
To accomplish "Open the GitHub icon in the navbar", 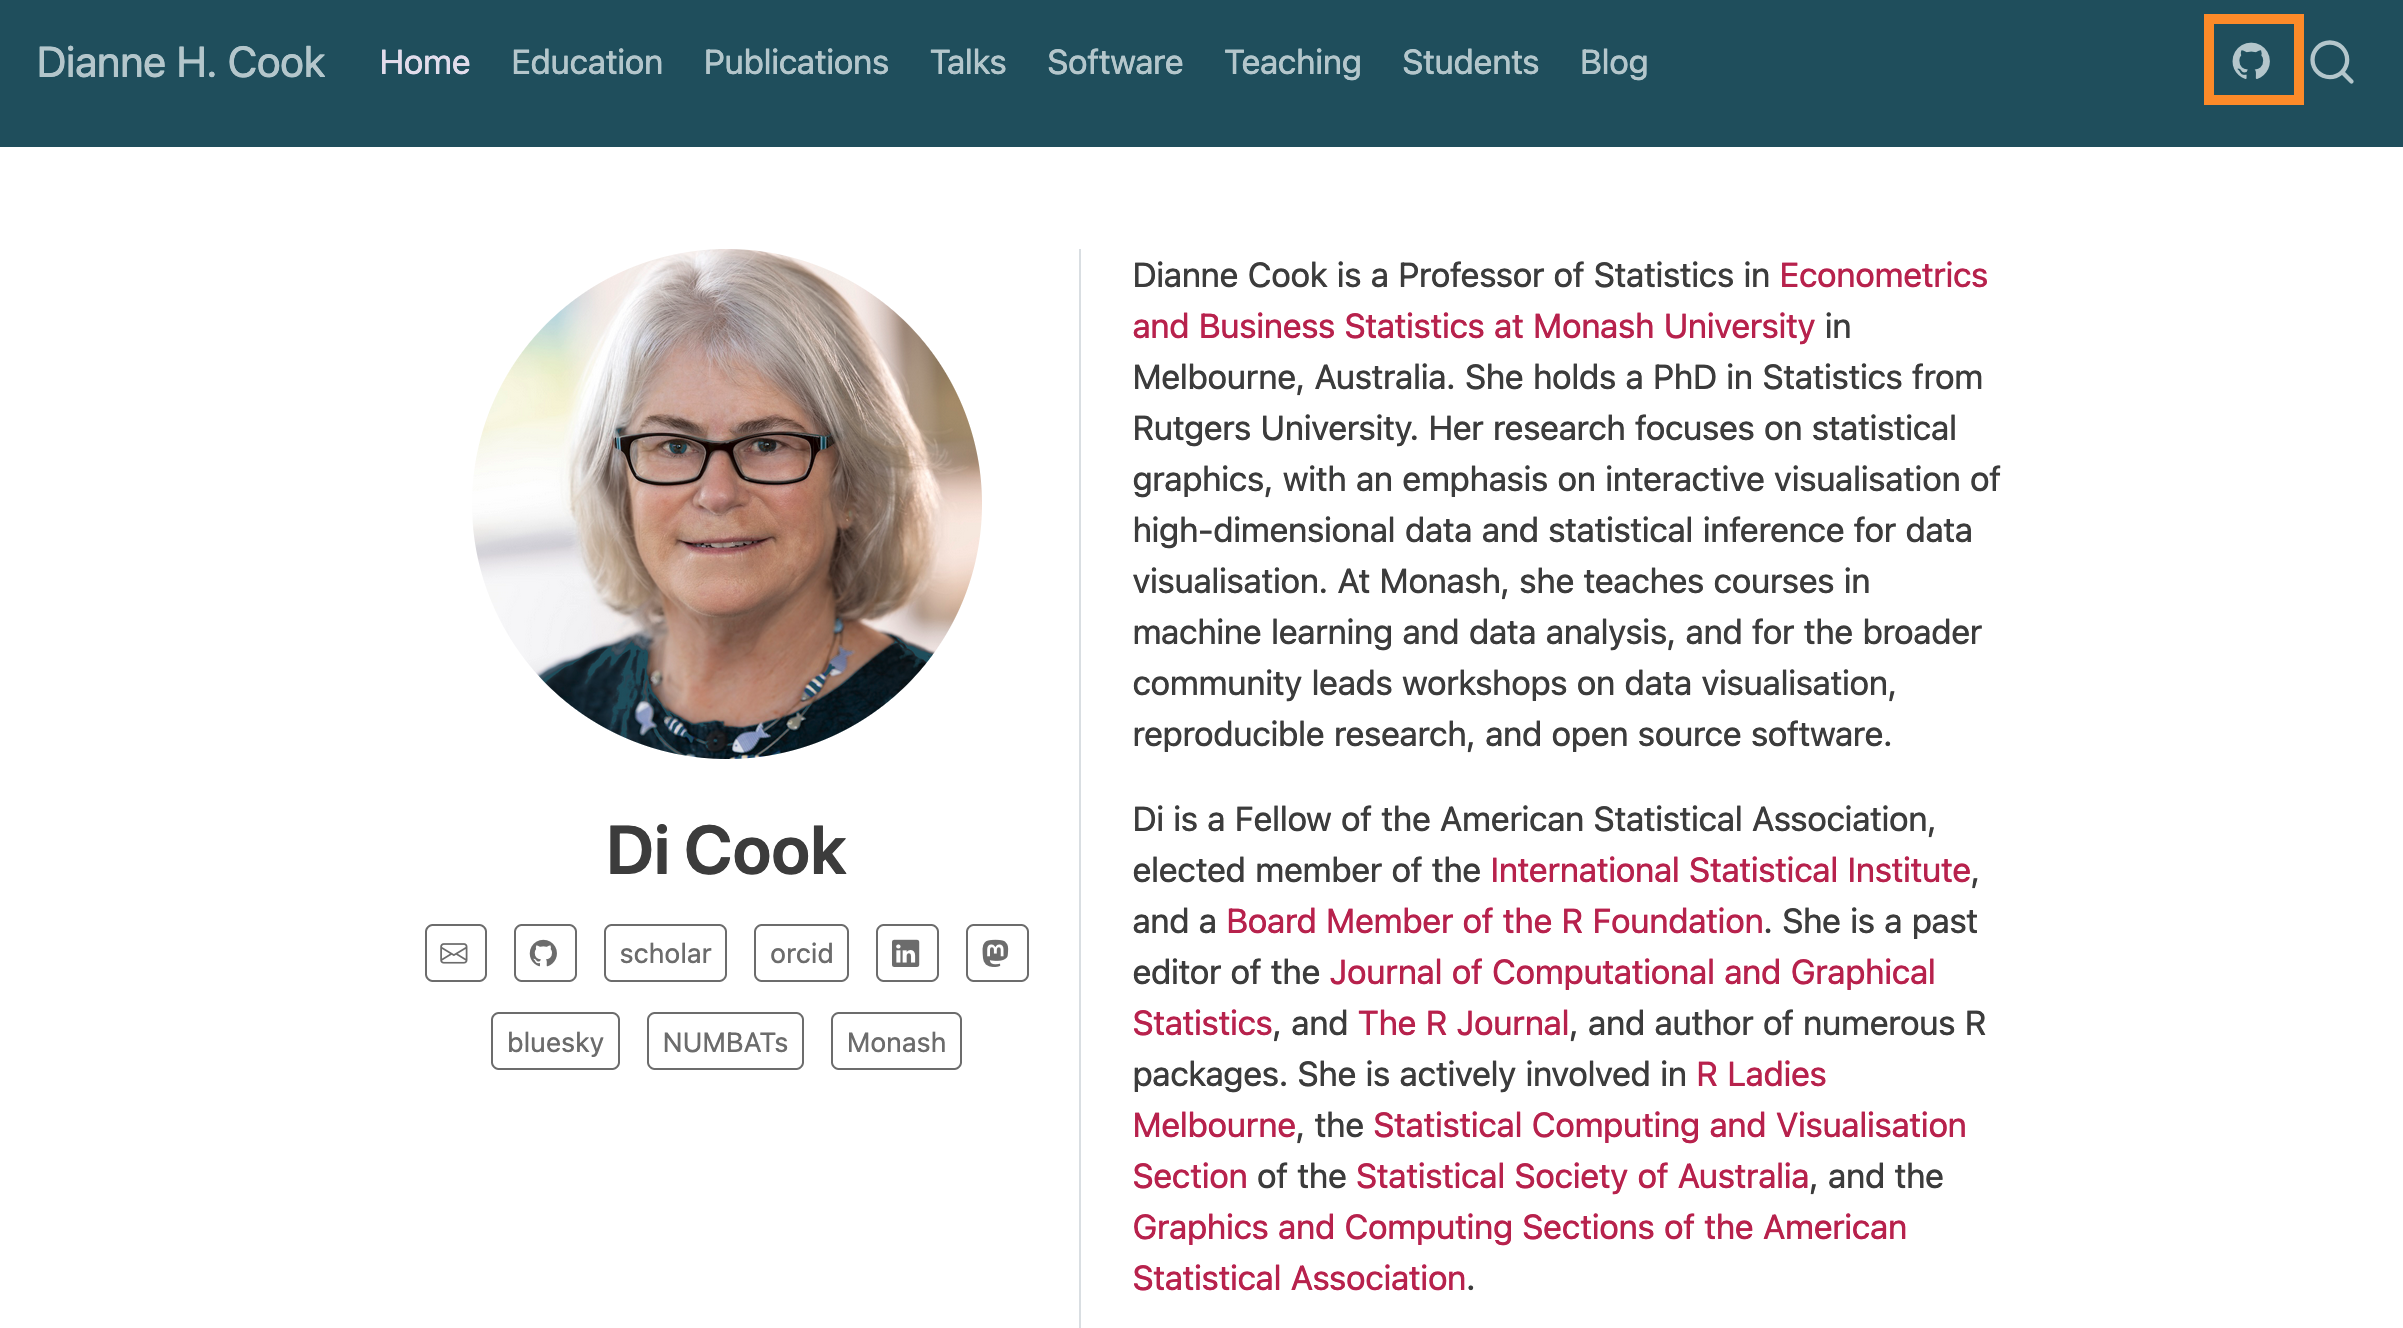I will (2251, 62).
